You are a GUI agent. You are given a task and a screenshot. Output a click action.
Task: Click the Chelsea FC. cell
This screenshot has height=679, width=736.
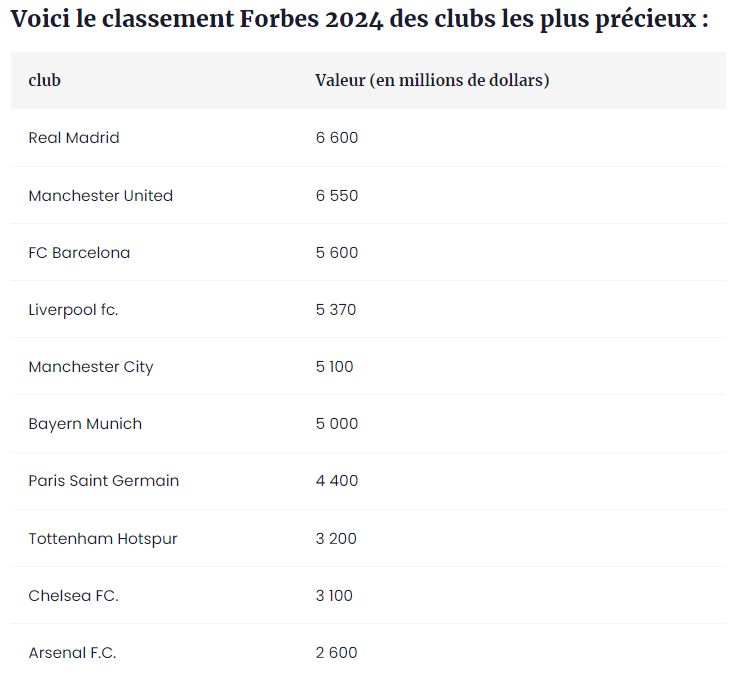(73, 596)
